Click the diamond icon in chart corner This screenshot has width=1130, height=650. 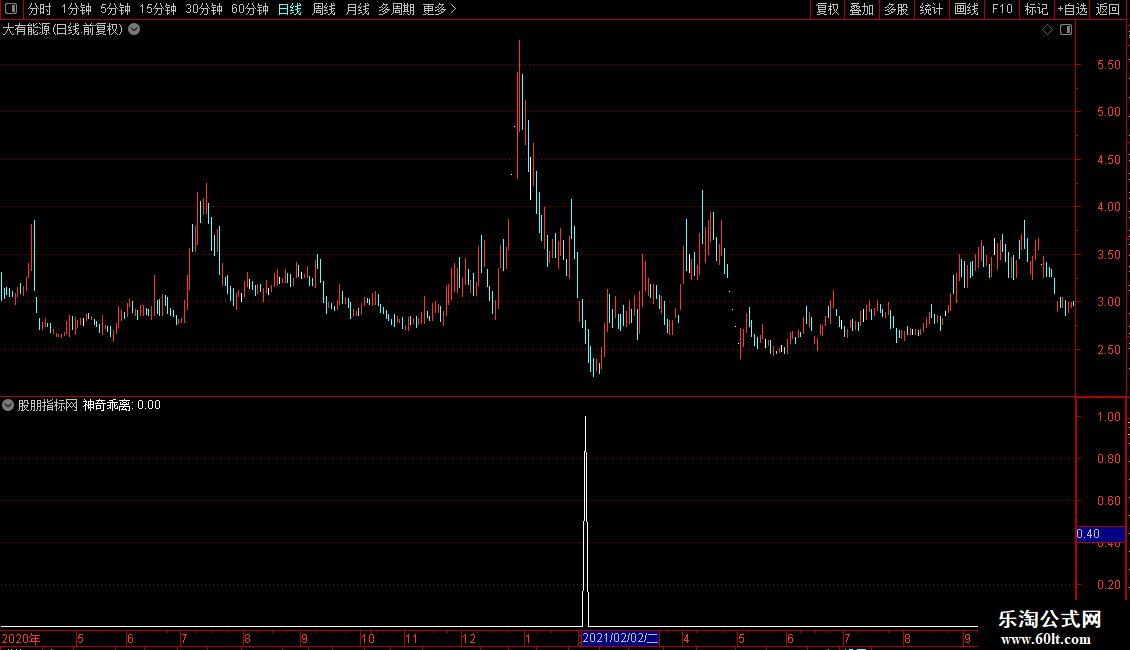[1048, 30]
